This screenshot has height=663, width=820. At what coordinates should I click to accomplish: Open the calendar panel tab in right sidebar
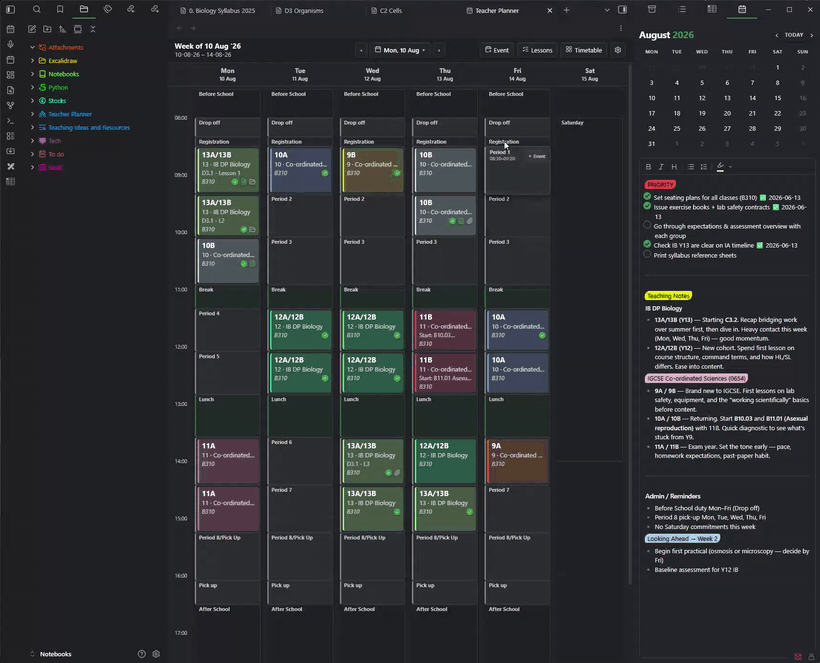pos(742,9)
